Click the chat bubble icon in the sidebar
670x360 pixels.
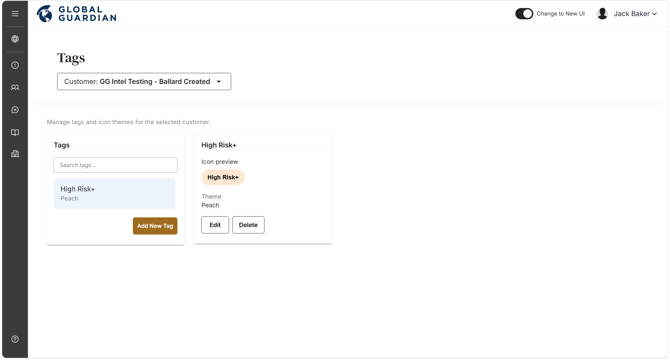tap(15, 110)
